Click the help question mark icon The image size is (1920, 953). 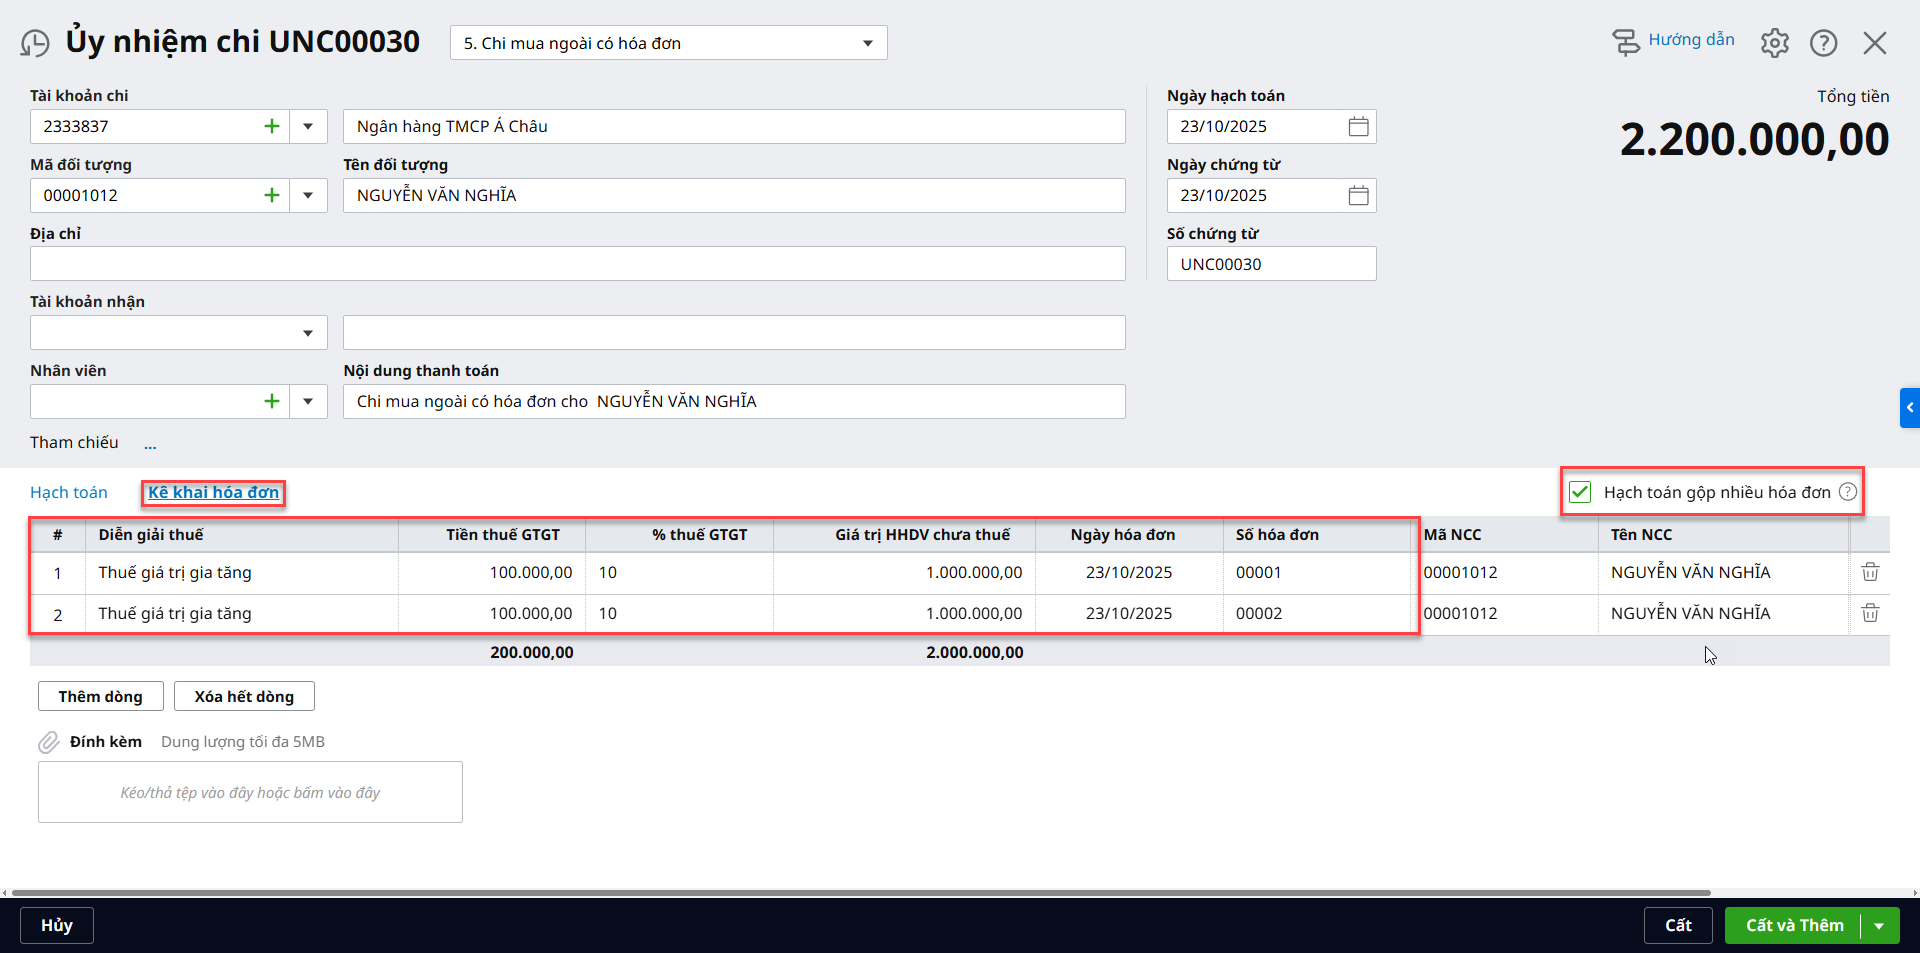pyautogui.click(x=1823, y=43)
